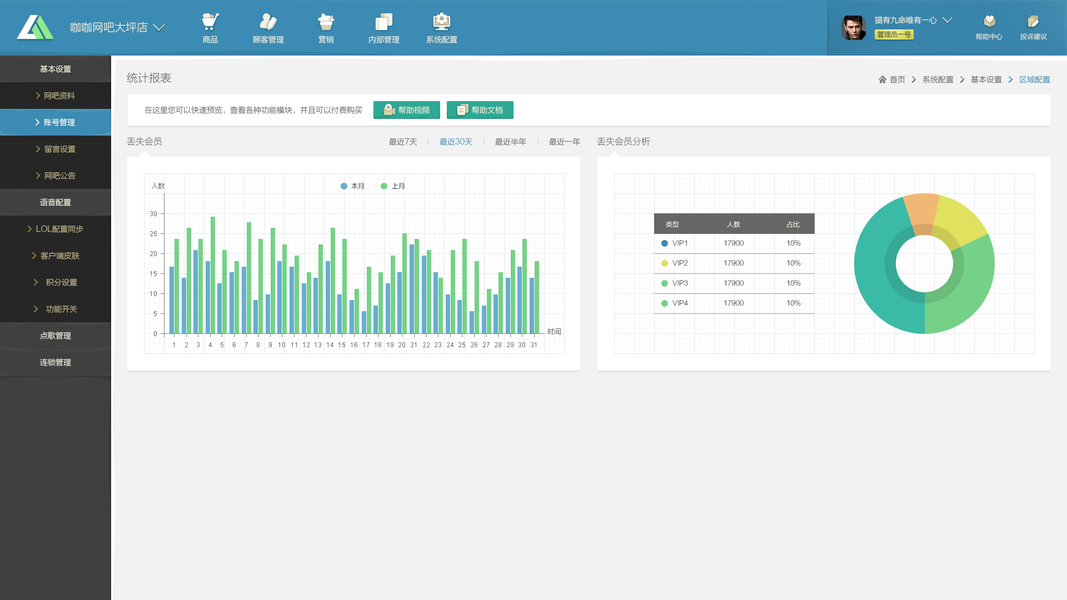This screenshot has width=1067, height=600.
Task: Open 网吧公告 in the sidebar
Action: (55, 176)
